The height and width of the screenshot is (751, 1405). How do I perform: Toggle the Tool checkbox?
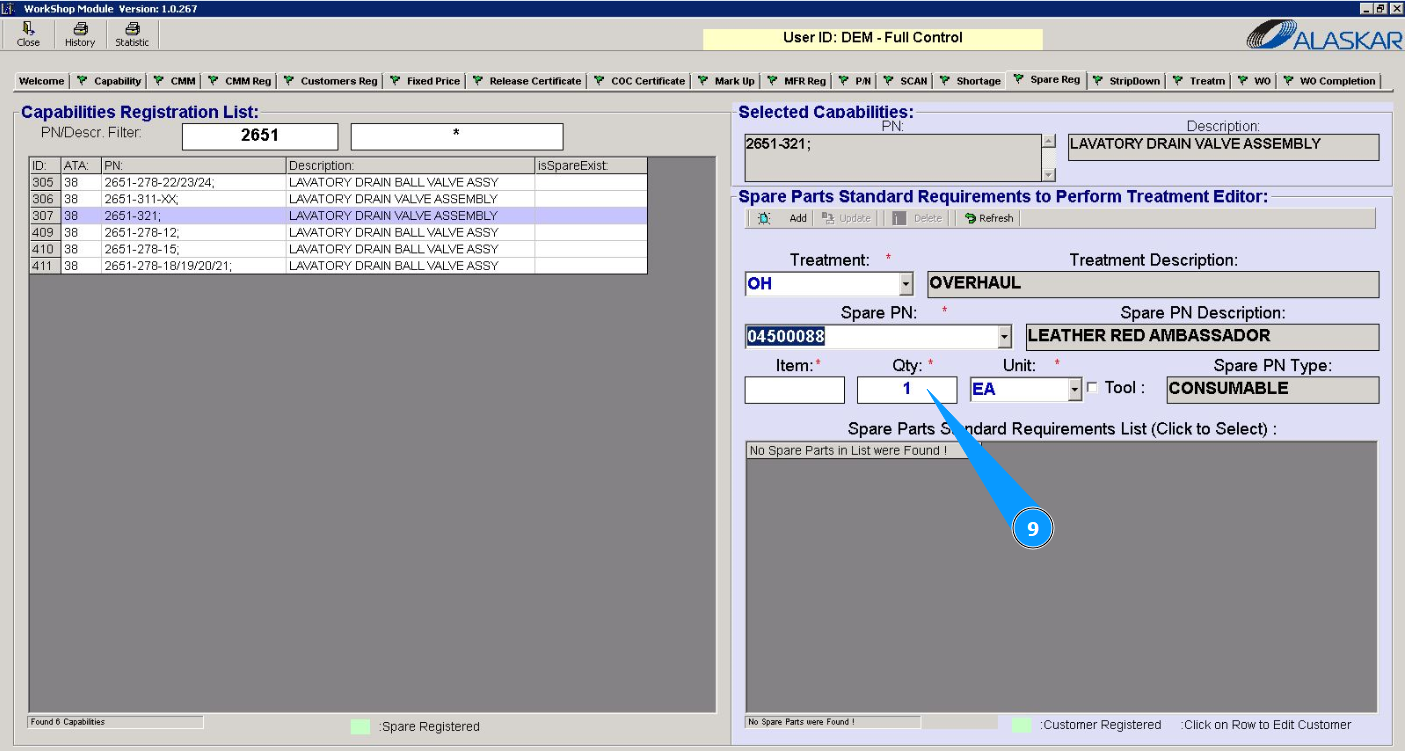click(x=1092, y=388)
